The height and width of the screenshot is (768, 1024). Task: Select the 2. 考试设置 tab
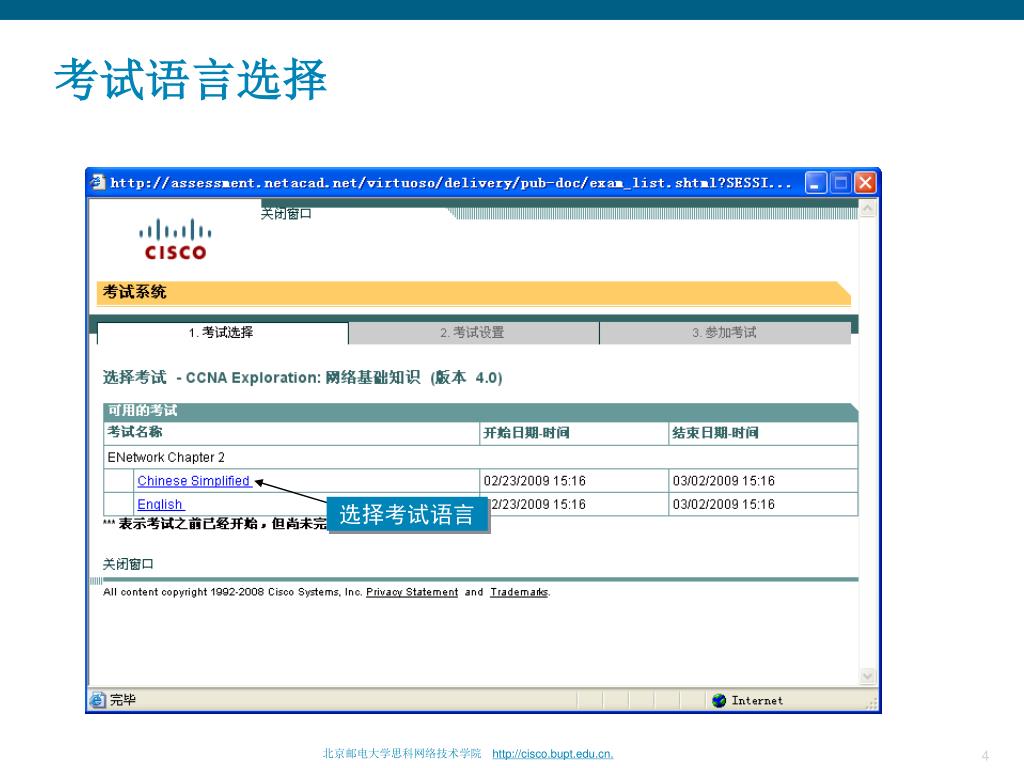click(x=473, y=332)
